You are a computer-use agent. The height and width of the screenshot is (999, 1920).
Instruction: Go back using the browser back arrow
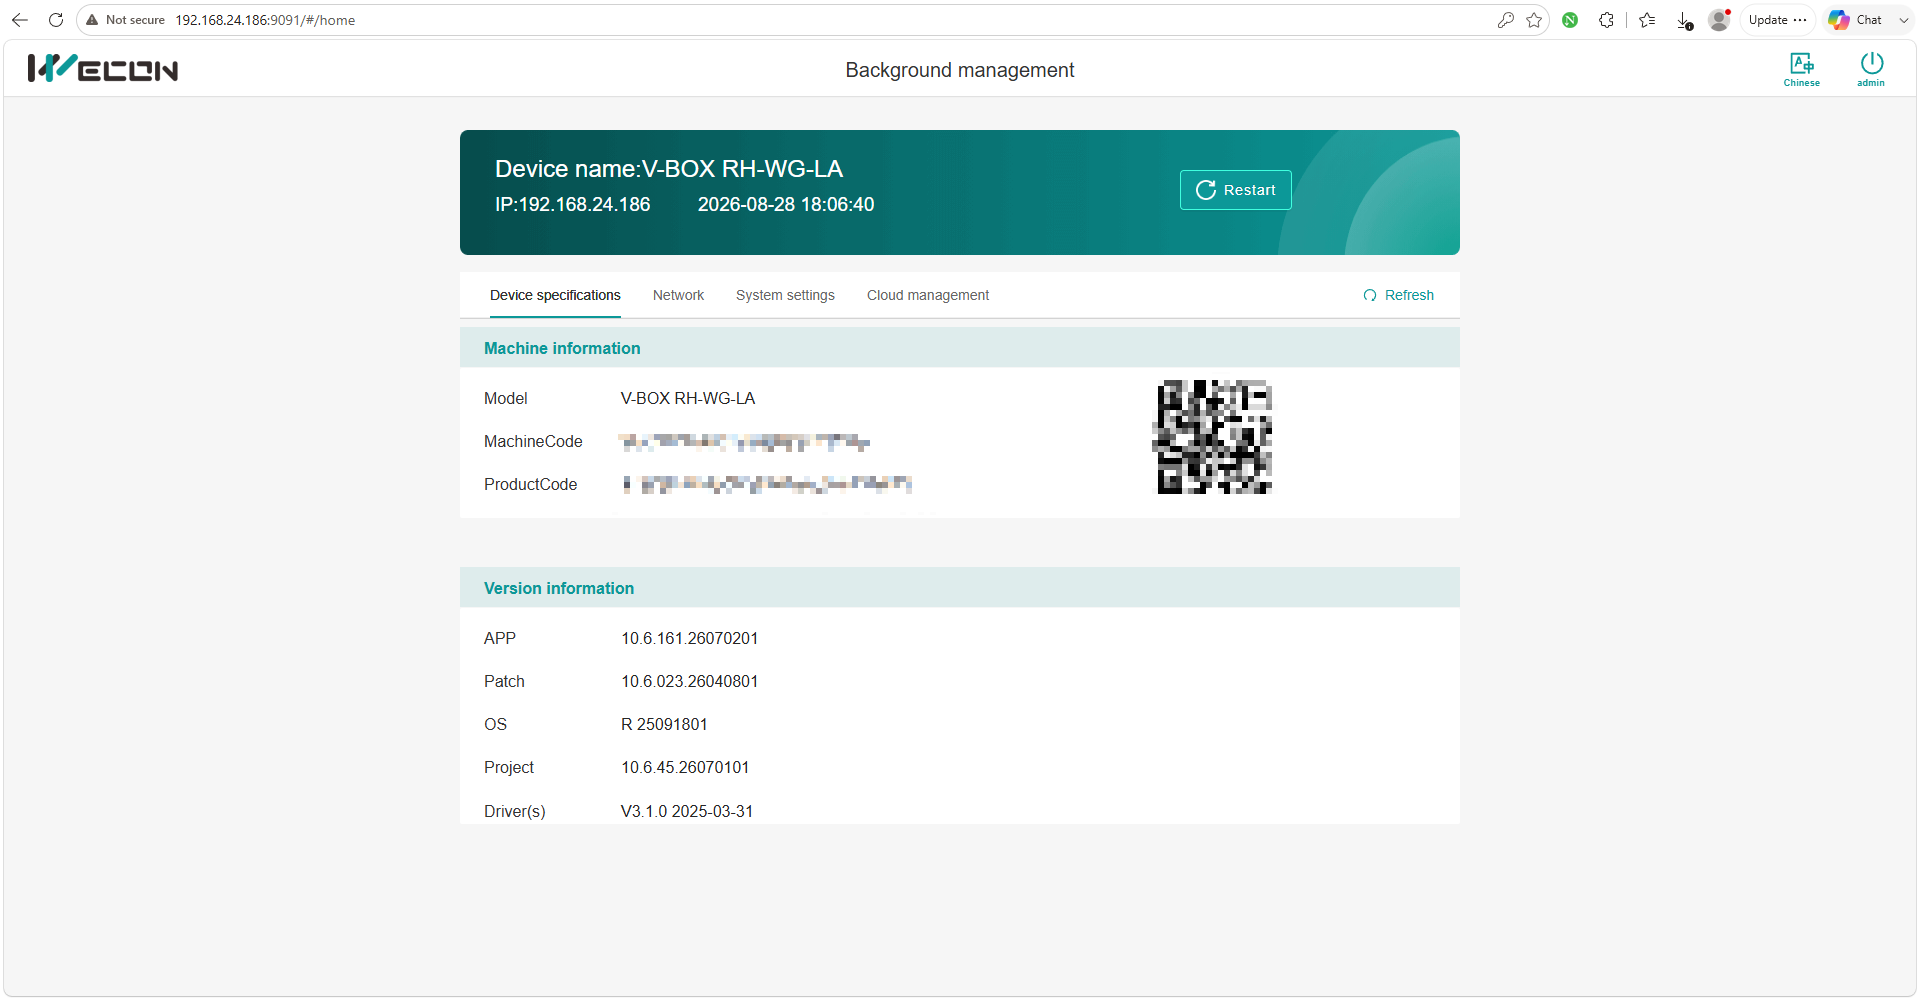pyautogui.click(x=20, y=20)
